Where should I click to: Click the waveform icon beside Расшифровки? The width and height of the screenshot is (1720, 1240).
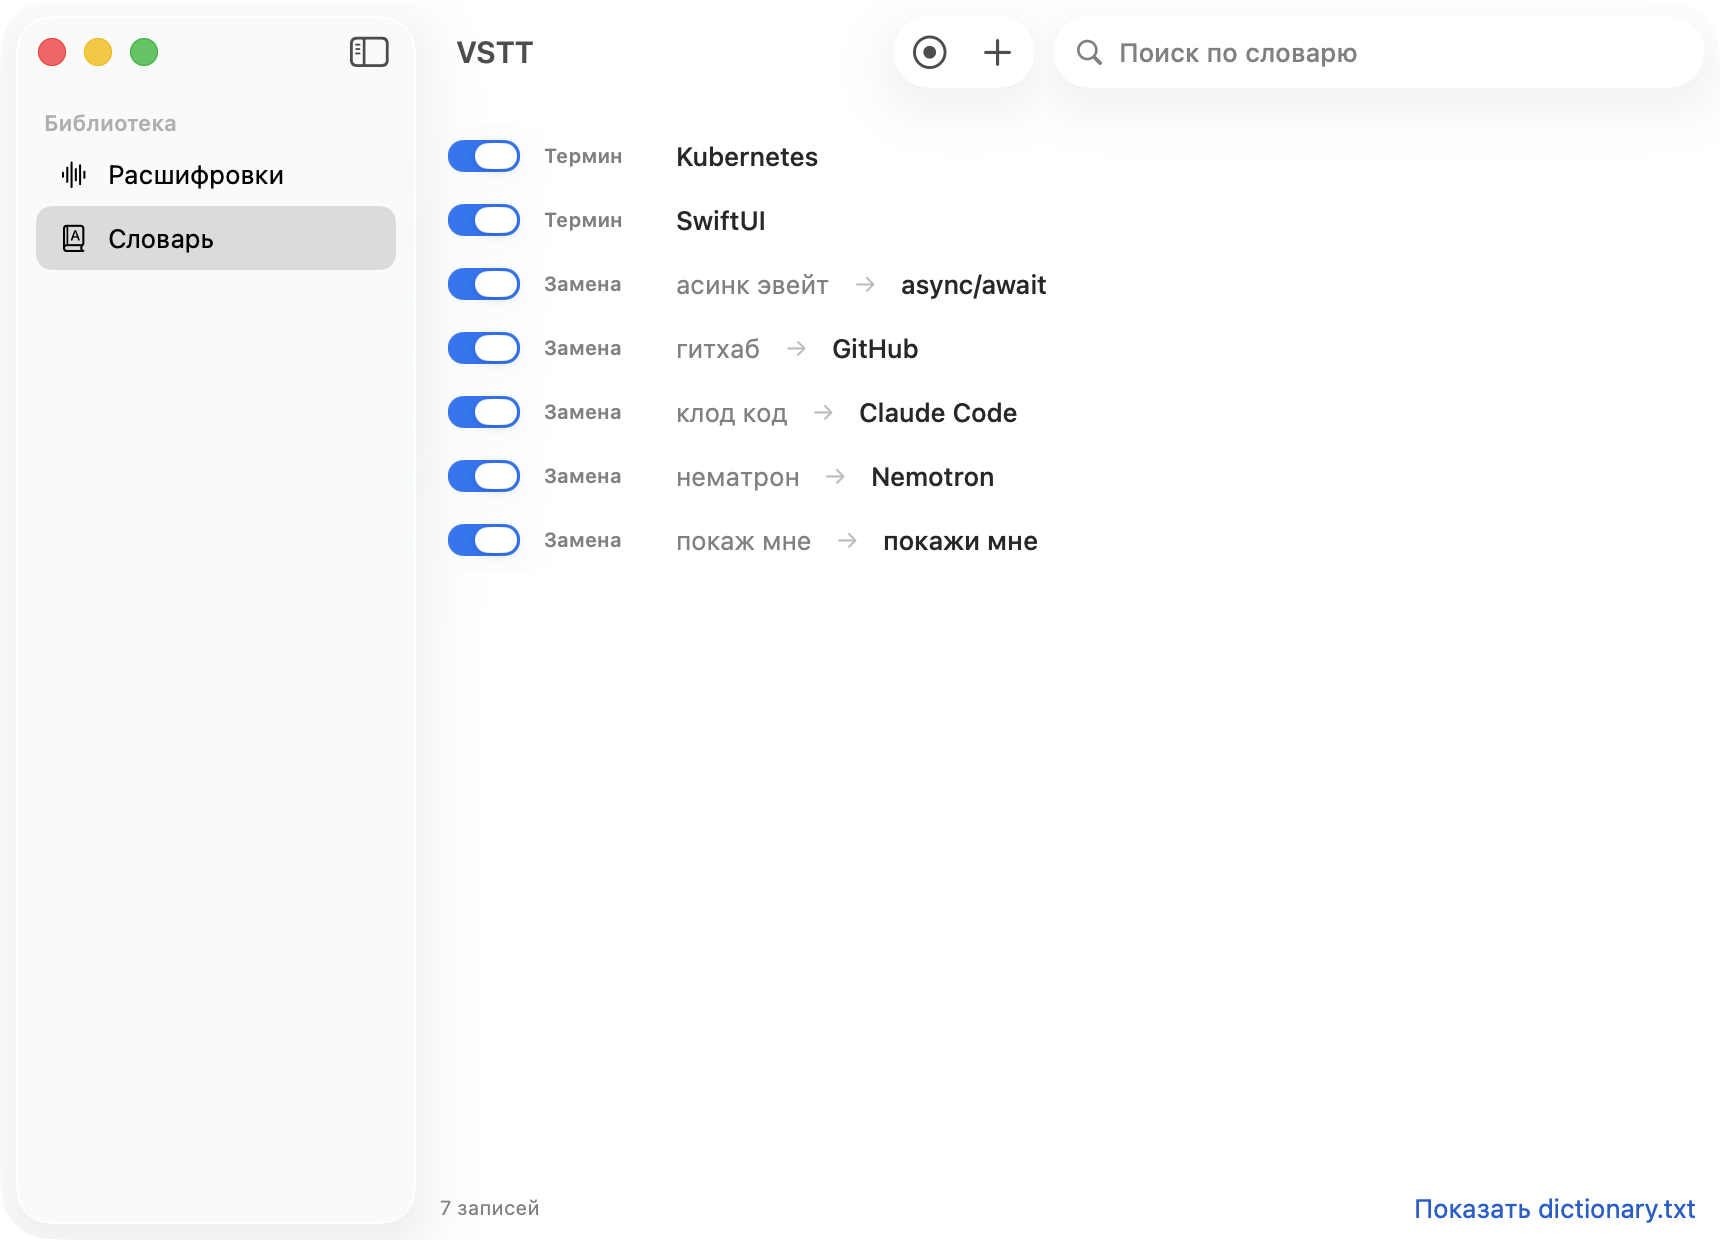click(74, 175)
